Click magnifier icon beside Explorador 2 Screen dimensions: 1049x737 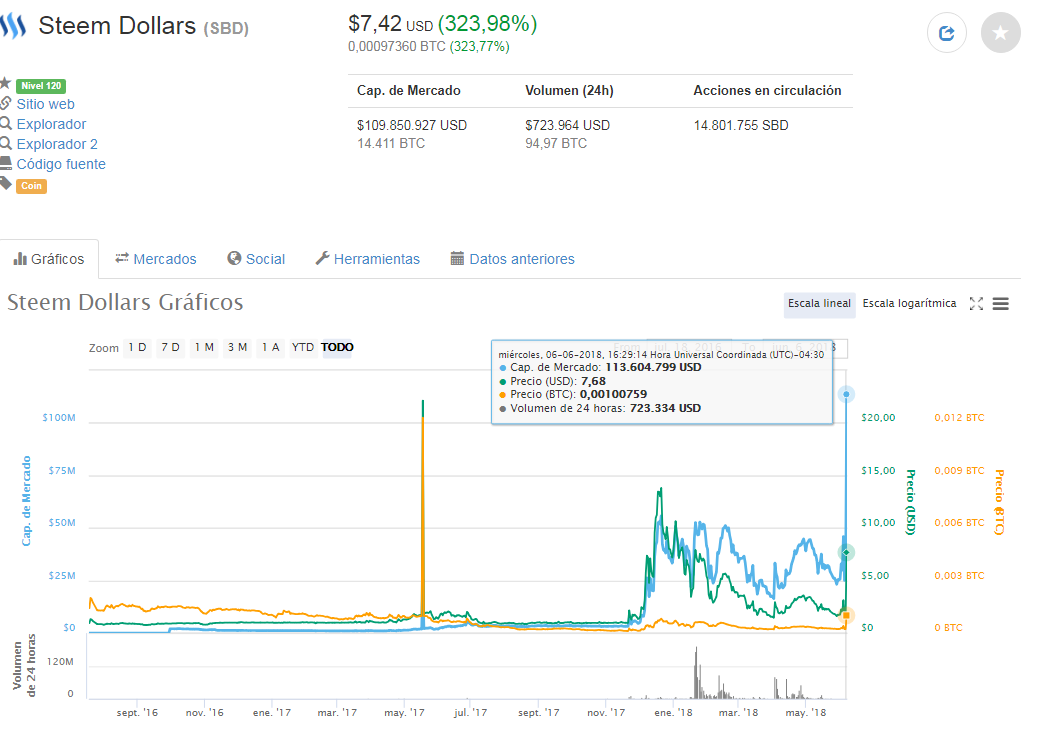[5, 144]
